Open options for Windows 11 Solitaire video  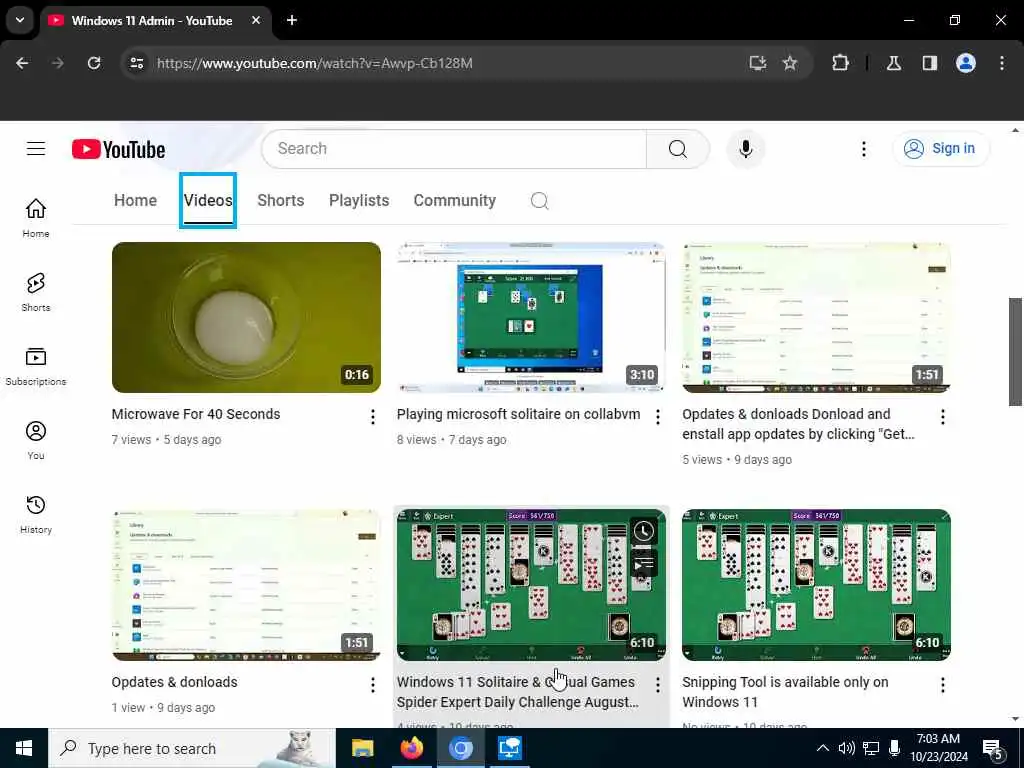(x=658, y=684)
